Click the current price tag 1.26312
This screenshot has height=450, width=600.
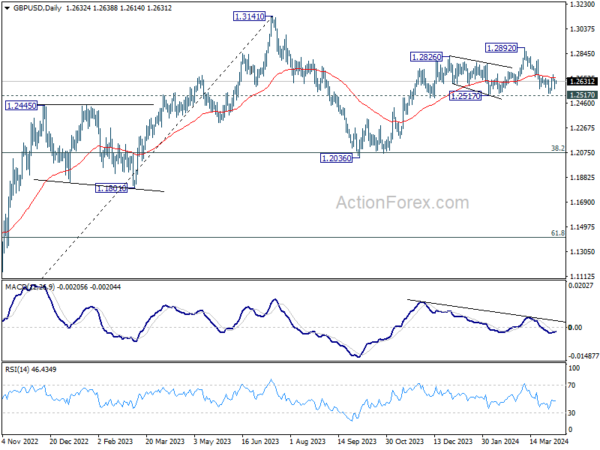(582, 81)
